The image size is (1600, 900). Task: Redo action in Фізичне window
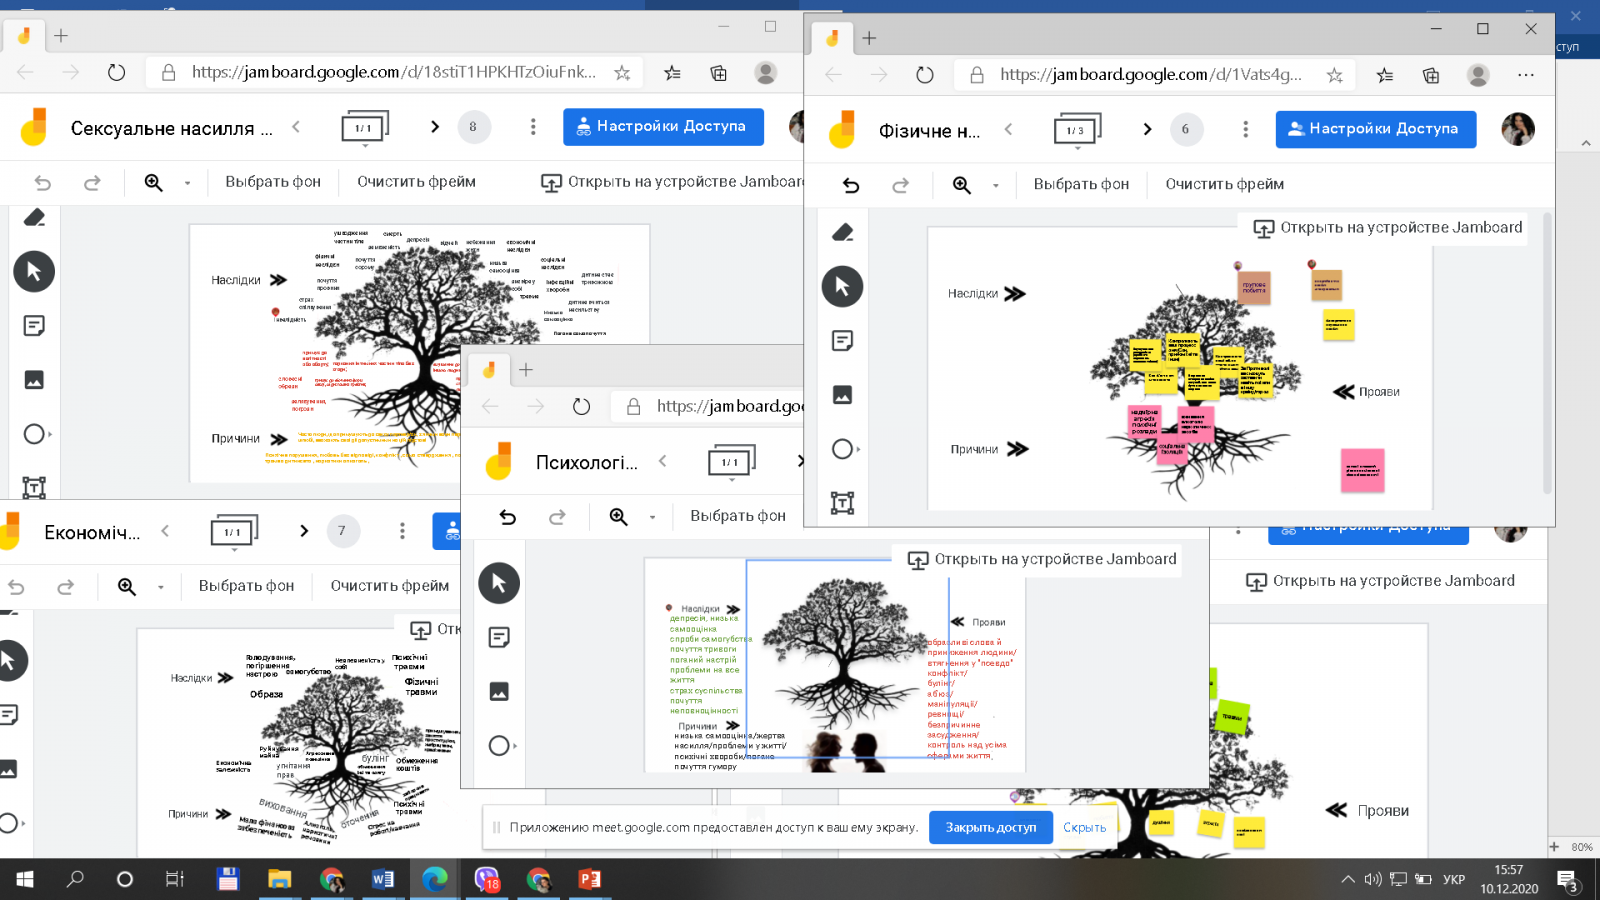point(900,185)
